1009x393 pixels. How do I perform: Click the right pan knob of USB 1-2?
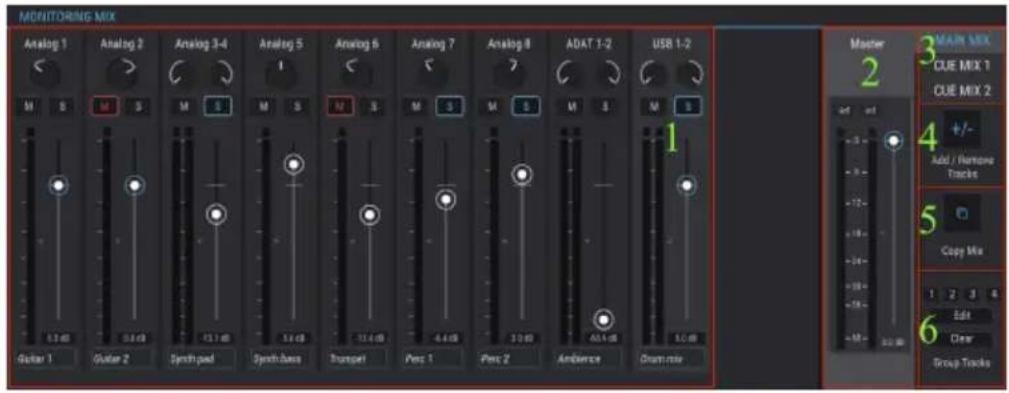pyautogui.click(x=689, y=75)
